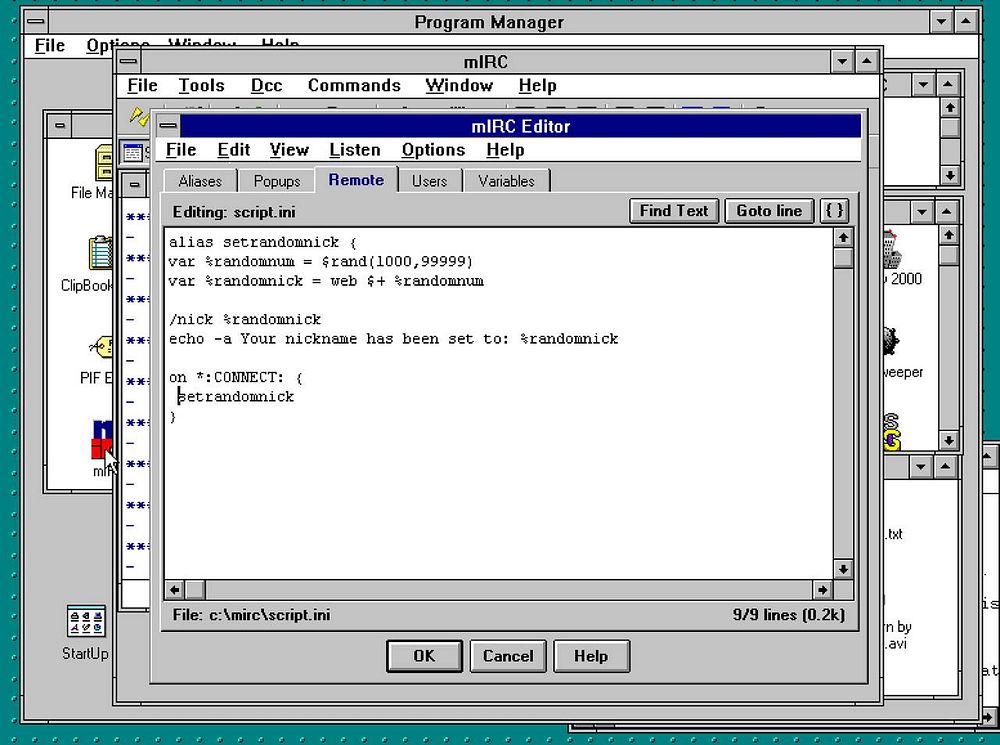Select the Popups tab

pos(277,181)
